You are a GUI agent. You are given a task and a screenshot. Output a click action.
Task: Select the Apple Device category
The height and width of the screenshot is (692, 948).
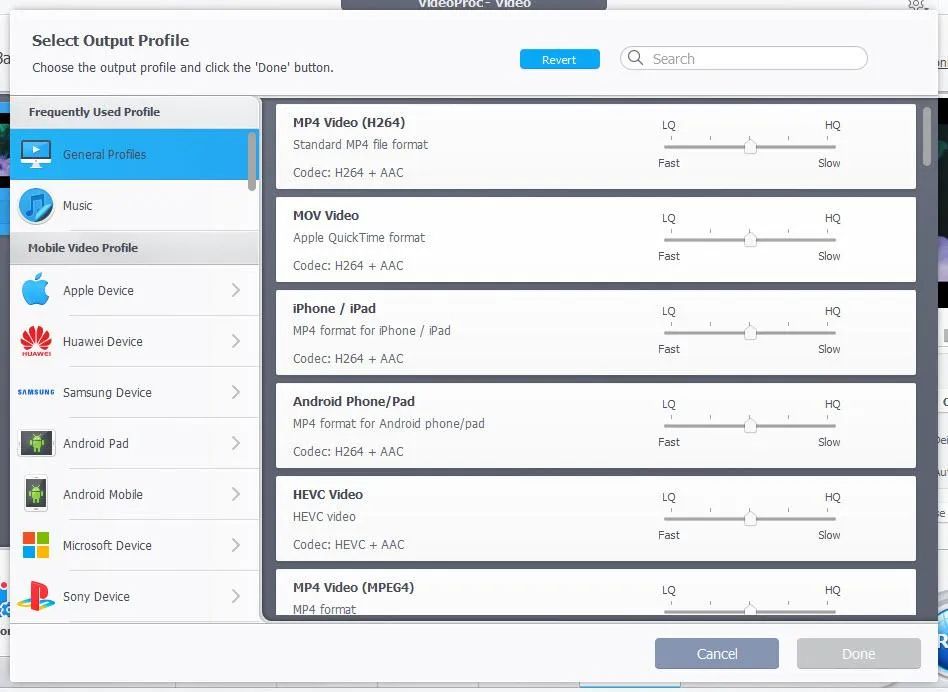[99, 290]
